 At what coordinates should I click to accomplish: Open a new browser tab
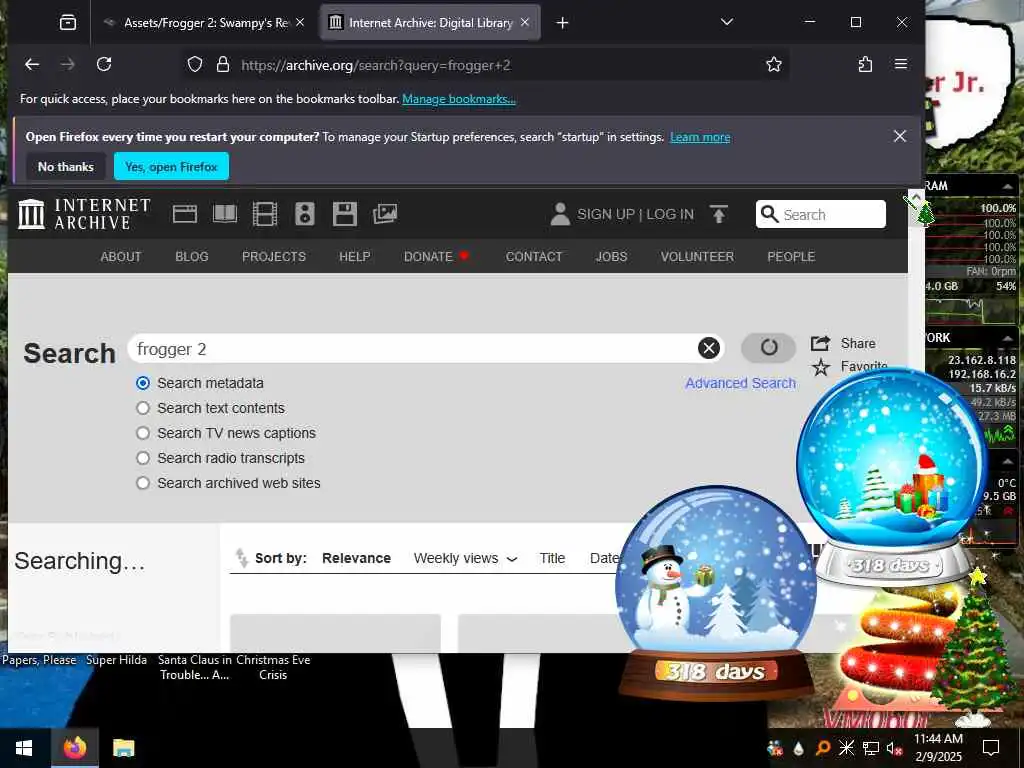click(x=562, y=23)
